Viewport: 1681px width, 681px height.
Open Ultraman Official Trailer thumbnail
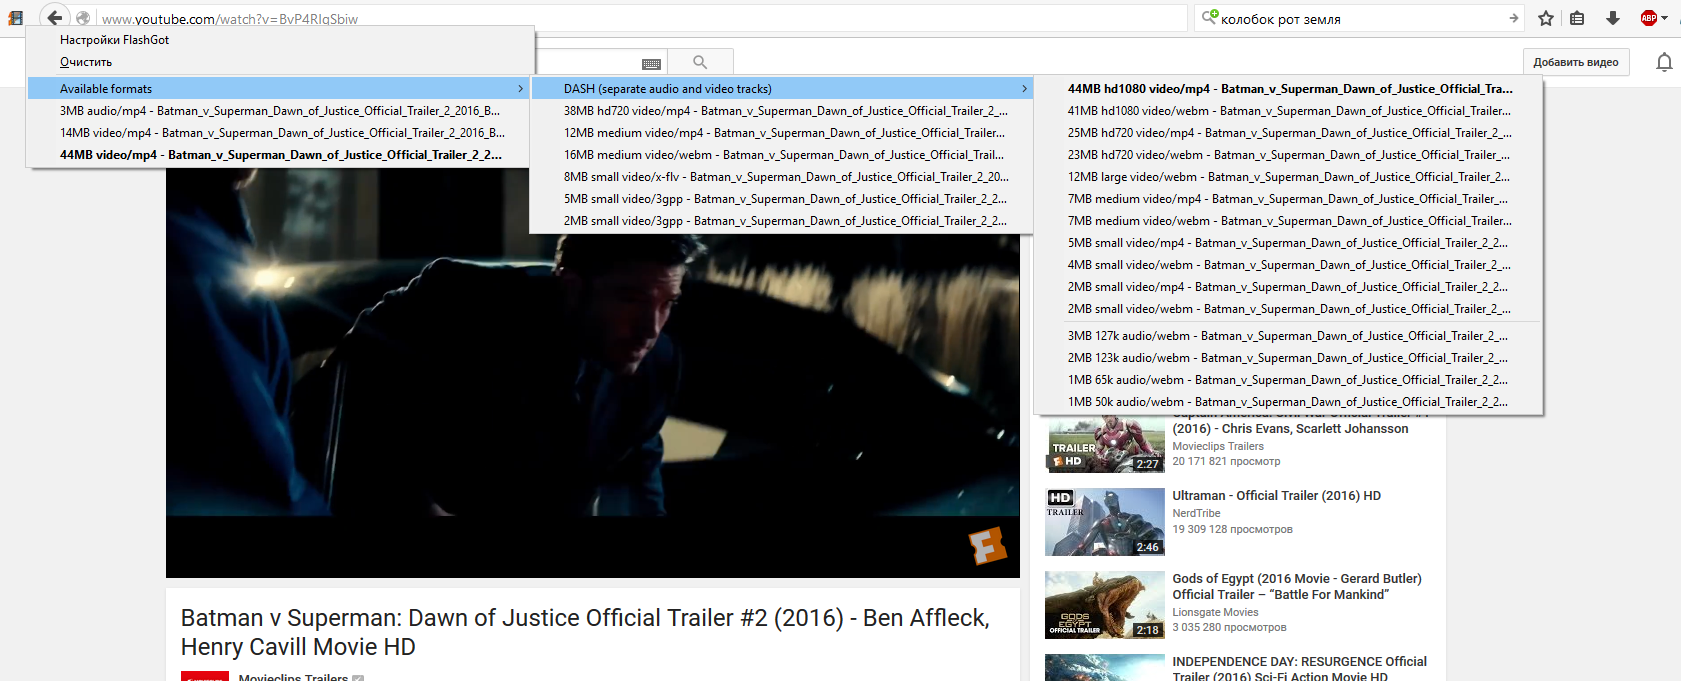tap(1105, 522)
